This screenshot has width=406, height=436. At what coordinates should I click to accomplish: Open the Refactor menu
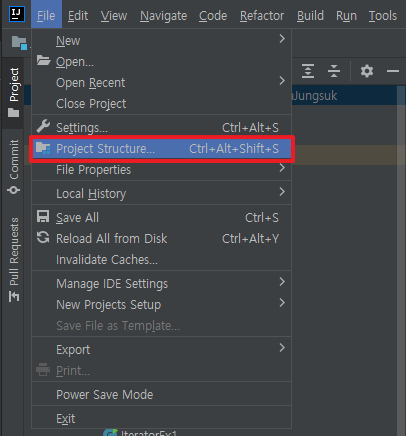point(262,16)
